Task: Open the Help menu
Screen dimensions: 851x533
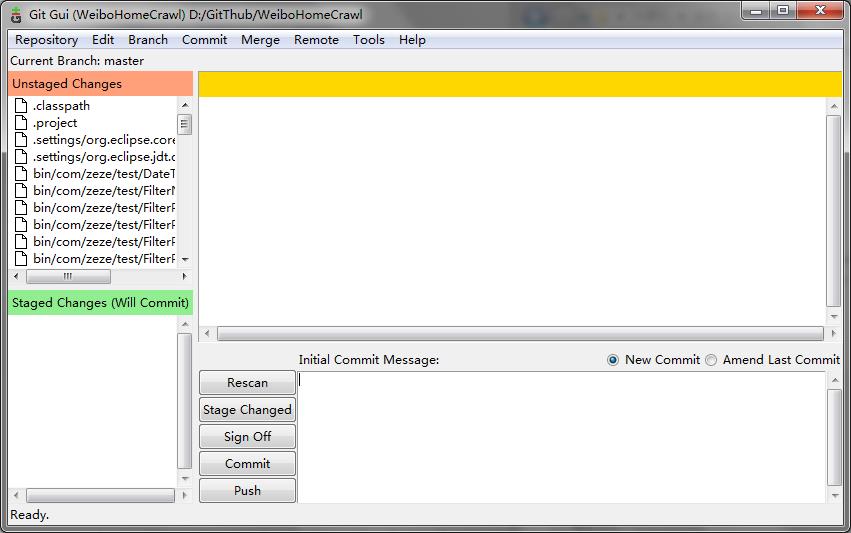Action: pyautogui.click(x=412, y=40)
